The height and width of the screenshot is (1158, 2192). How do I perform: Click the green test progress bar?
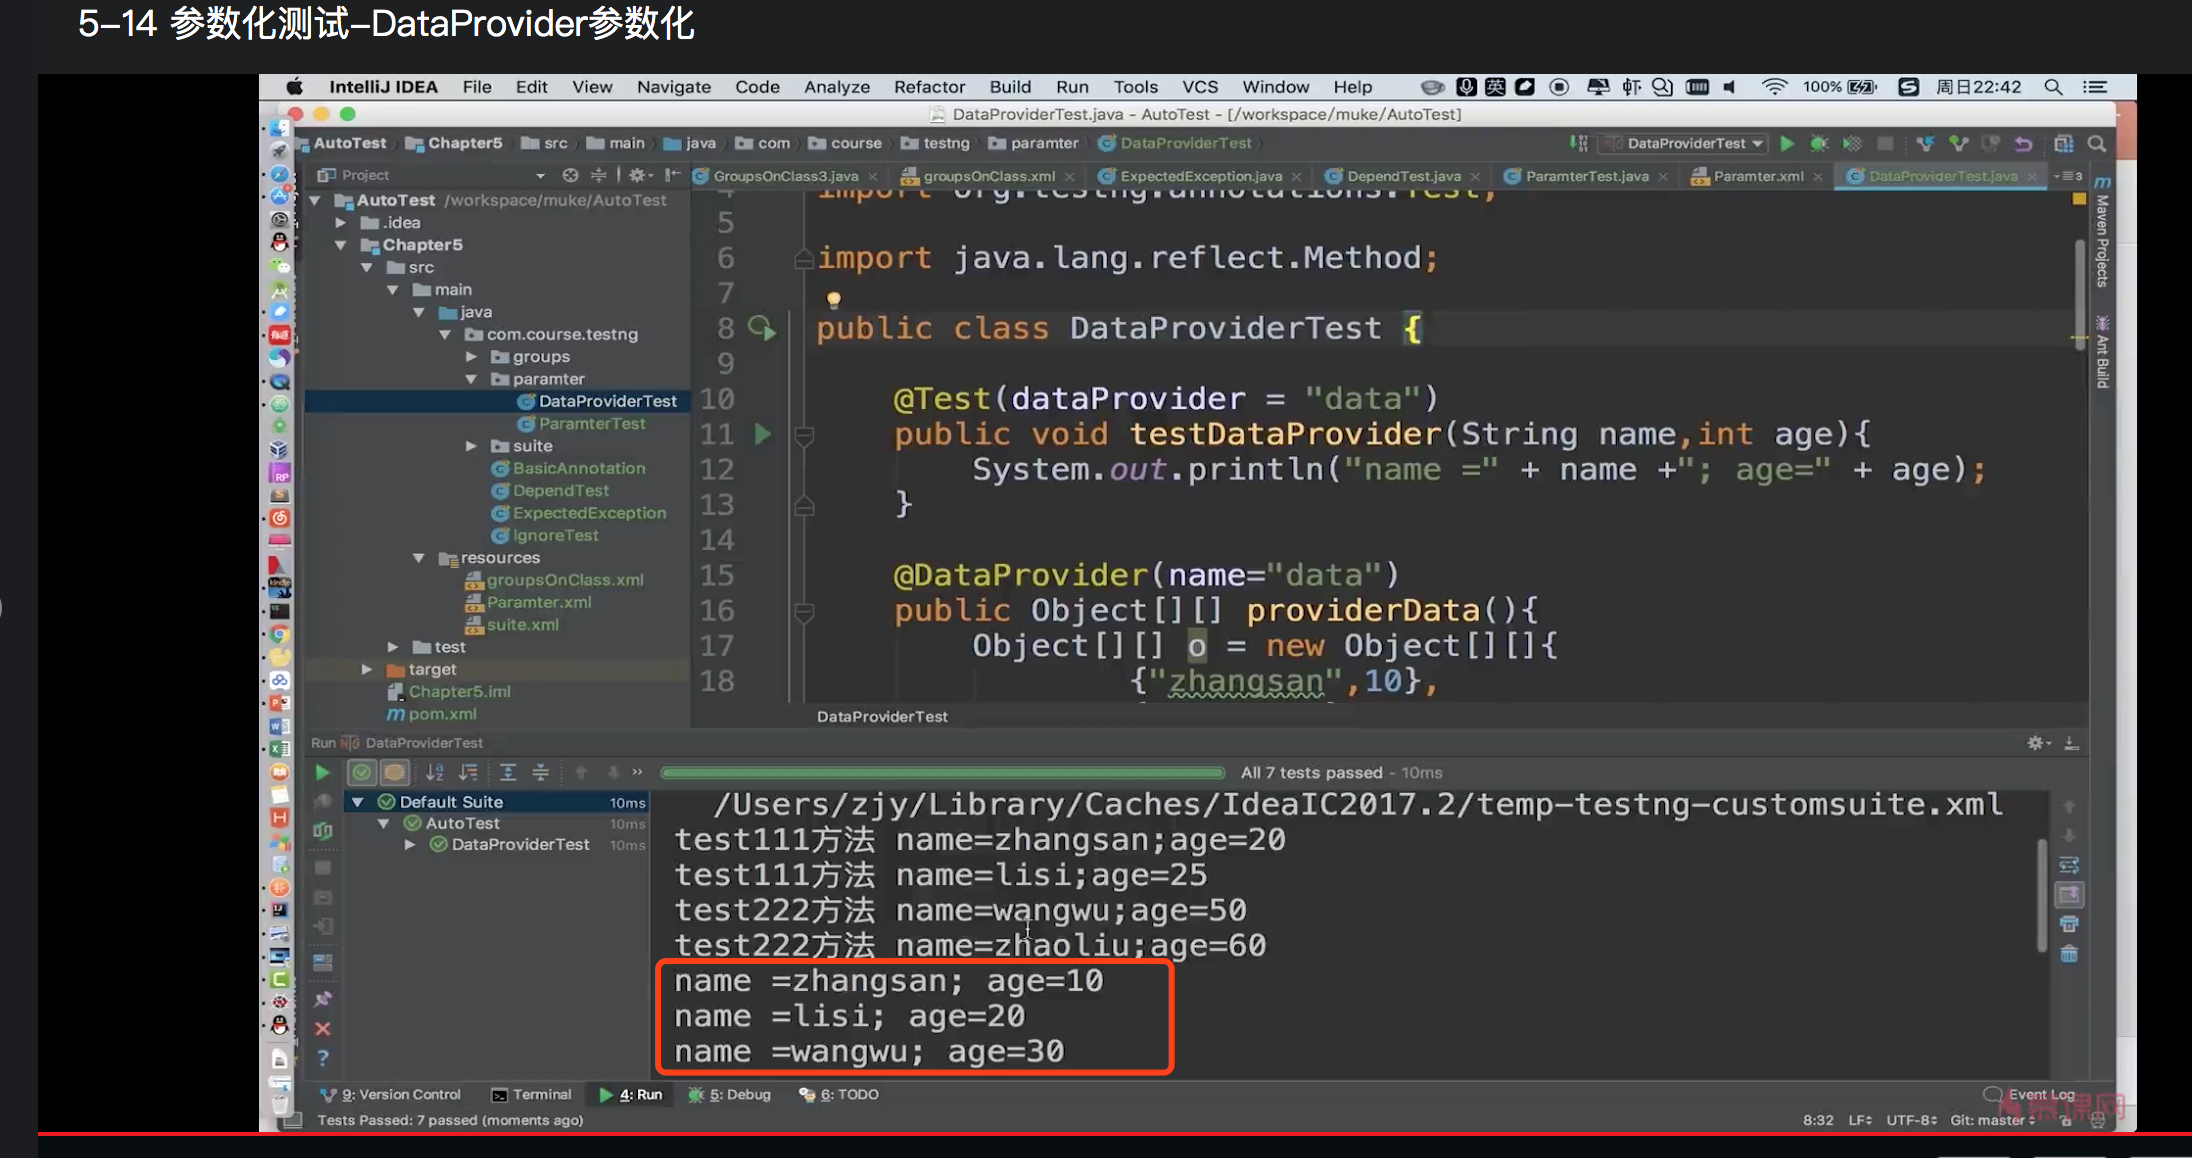(942, 773)
